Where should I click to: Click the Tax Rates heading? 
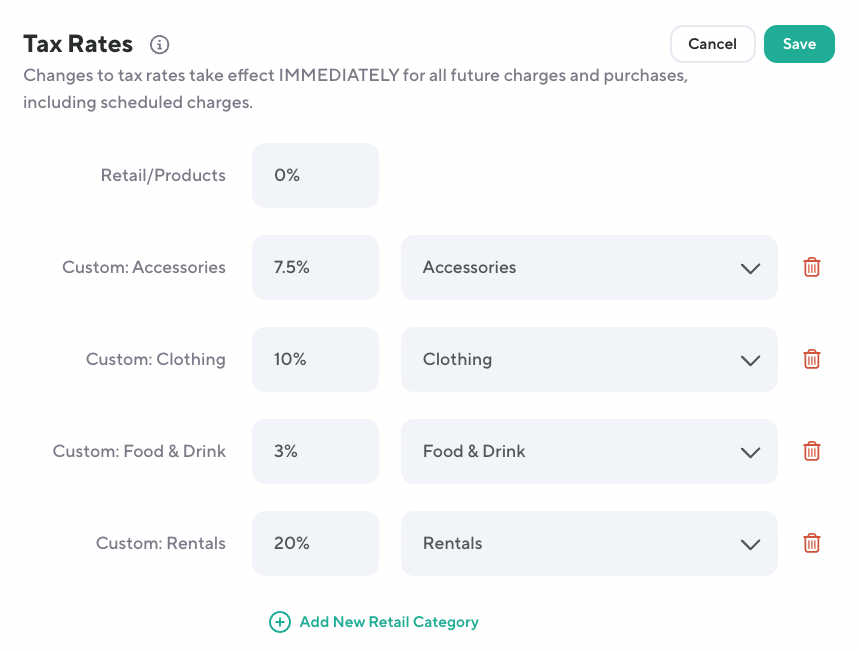(78, 44)
